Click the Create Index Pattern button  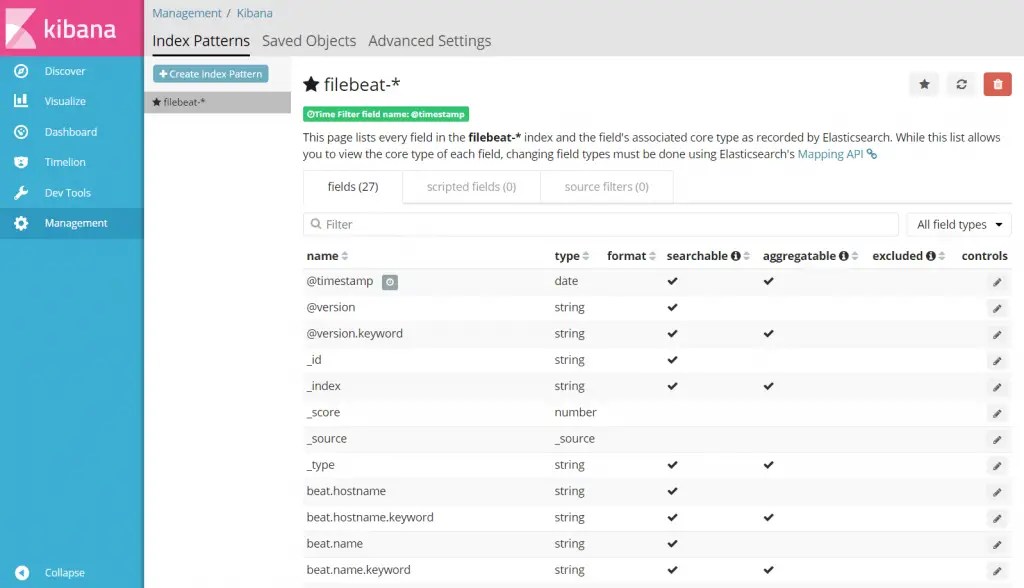click(210, 73)
